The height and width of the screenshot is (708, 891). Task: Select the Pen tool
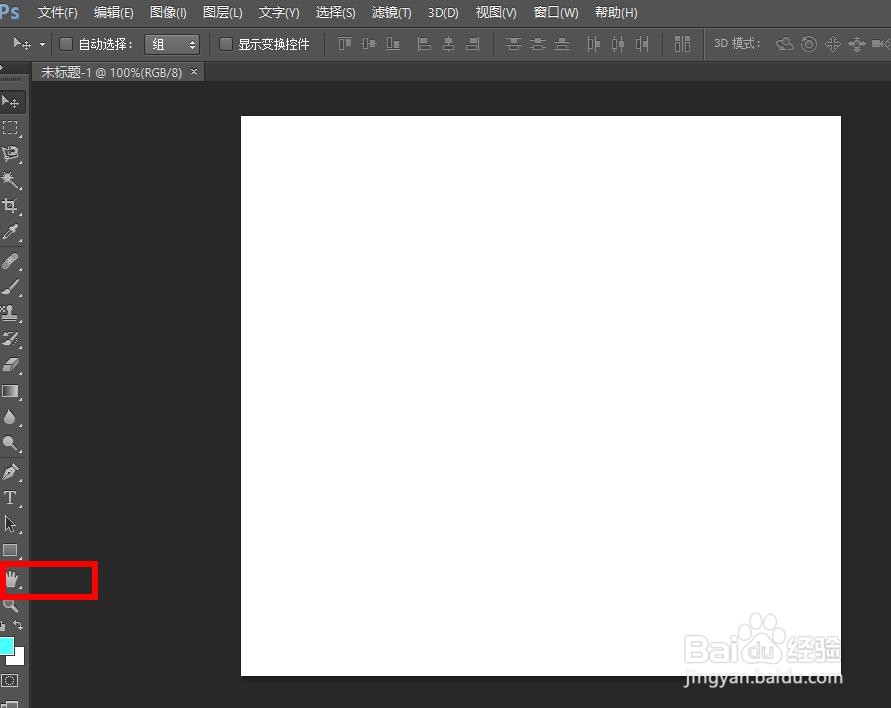(x=13, y=470)
